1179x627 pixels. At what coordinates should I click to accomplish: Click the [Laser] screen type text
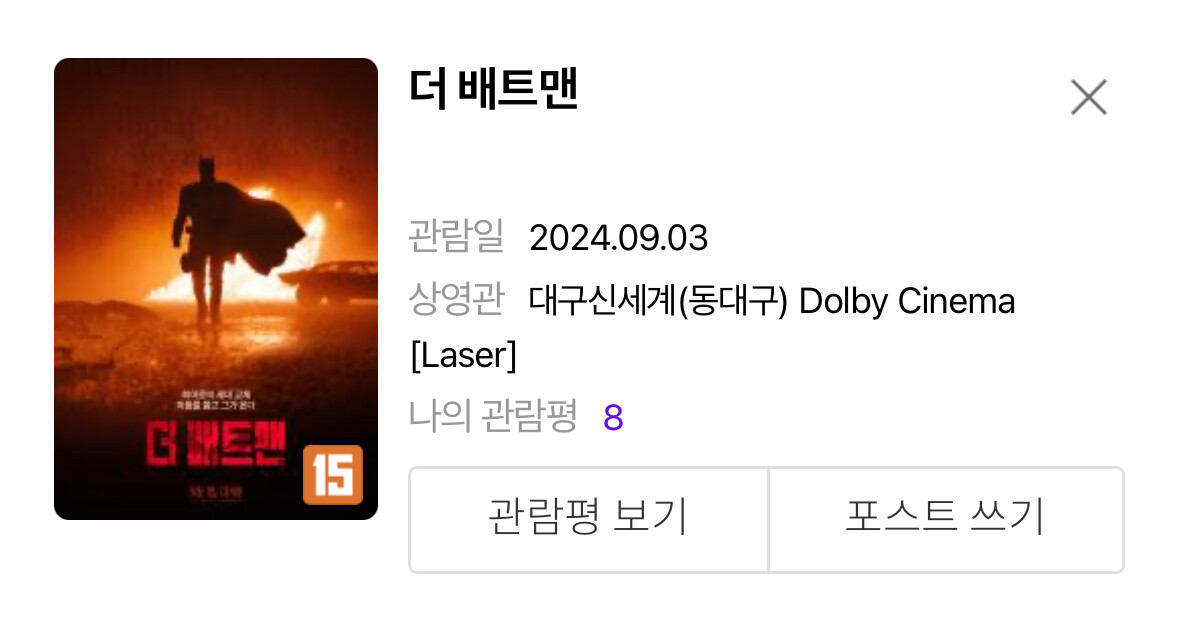pyautogui.click(x=463, y=355)
